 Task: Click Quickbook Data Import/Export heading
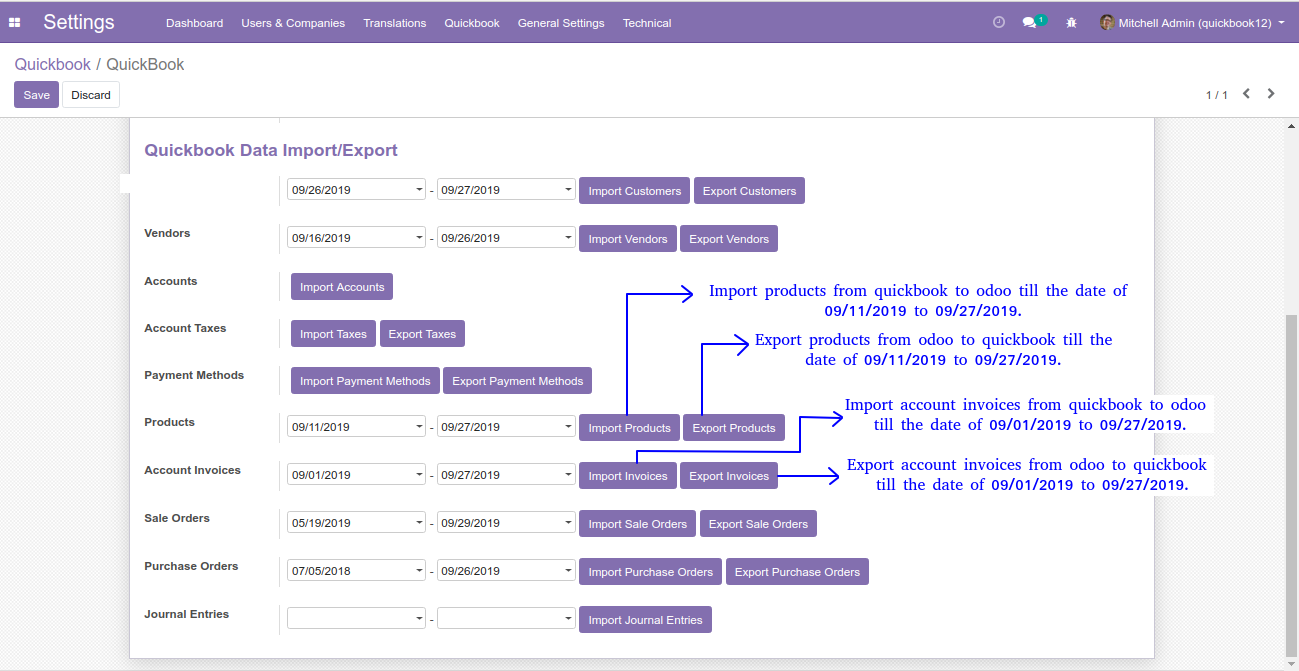coord(271,150)
